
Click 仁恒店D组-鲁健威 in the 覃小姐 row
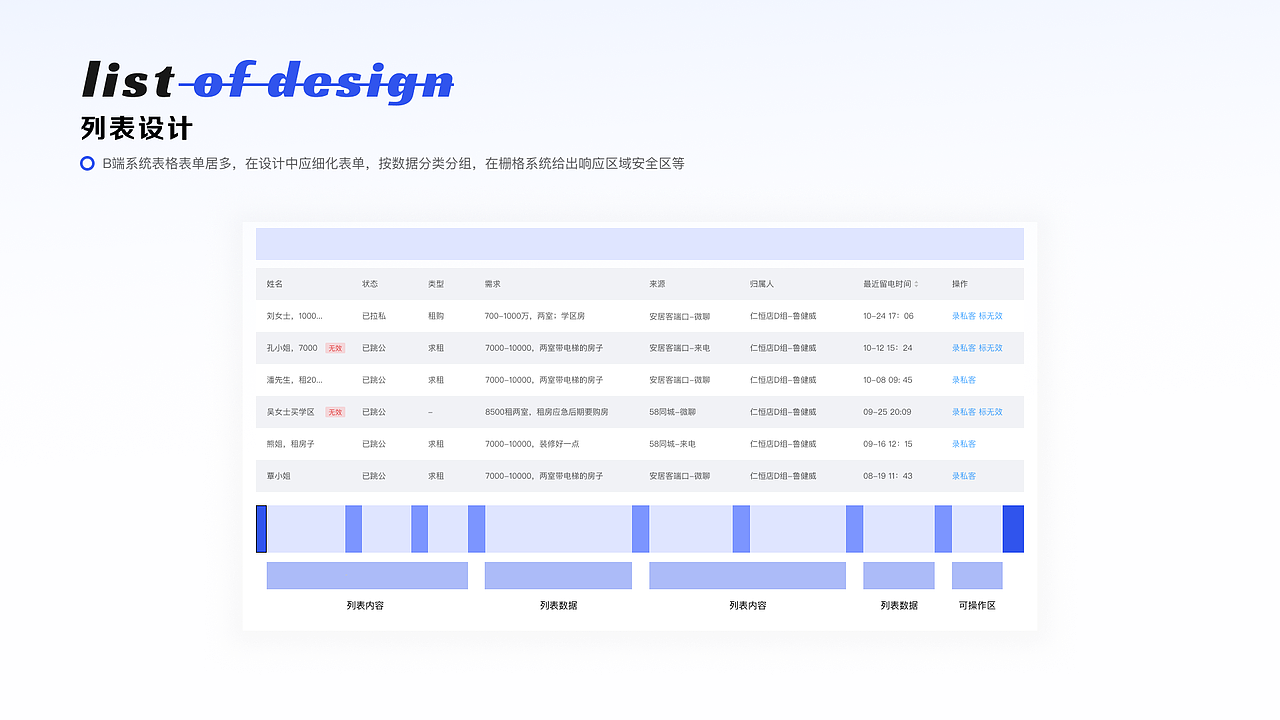783,476
